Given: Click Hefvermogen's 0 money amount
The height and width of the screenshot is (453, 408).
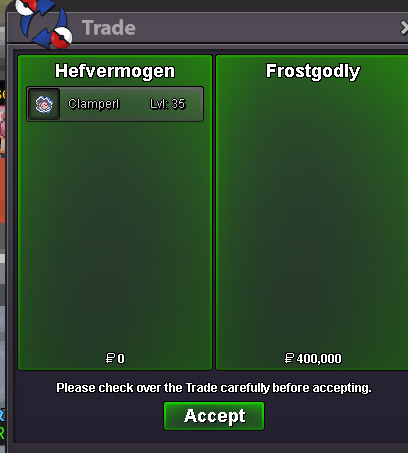Looking at the screenshot, I should [x=121, y=359].
